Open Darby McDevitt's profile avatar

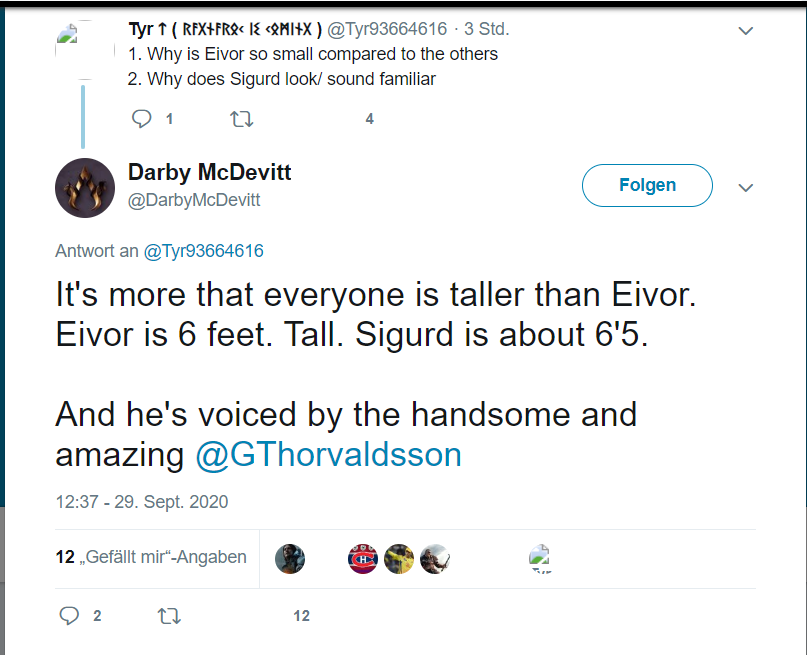pos(85,187)
